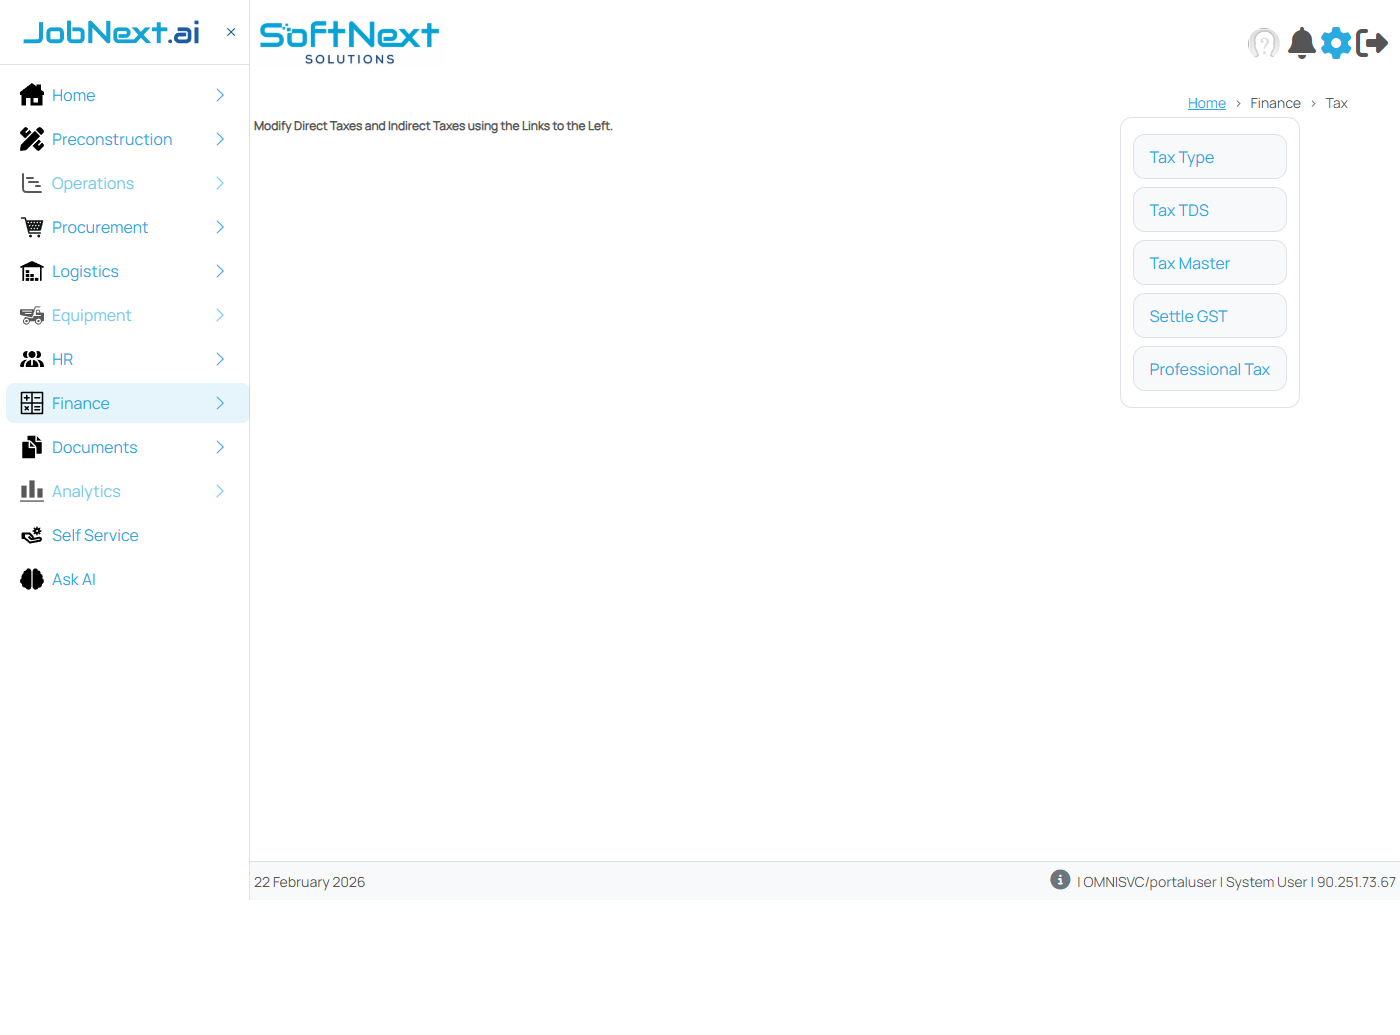Go to Home via breadcrumb link
This screenshot has width=1400, height=1035.
coord(1206,103)
